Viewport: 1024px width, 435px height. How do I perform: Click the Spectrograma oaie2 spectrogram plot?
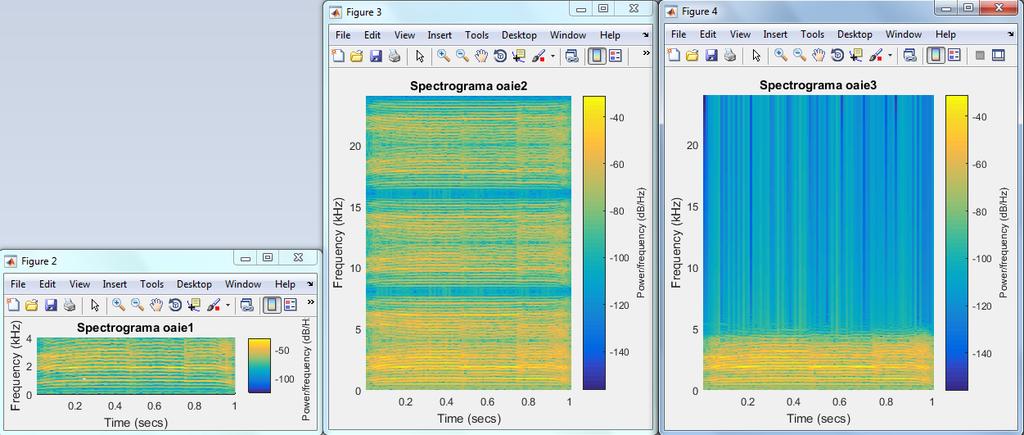point(468,243)
